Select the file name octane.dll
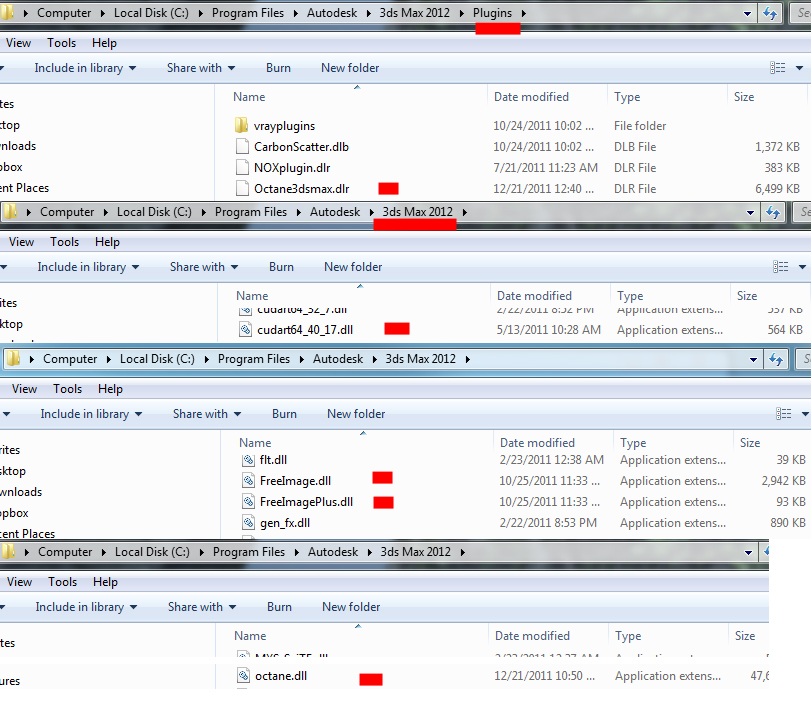This screenshot has width=811, height=702. [281, 676]
